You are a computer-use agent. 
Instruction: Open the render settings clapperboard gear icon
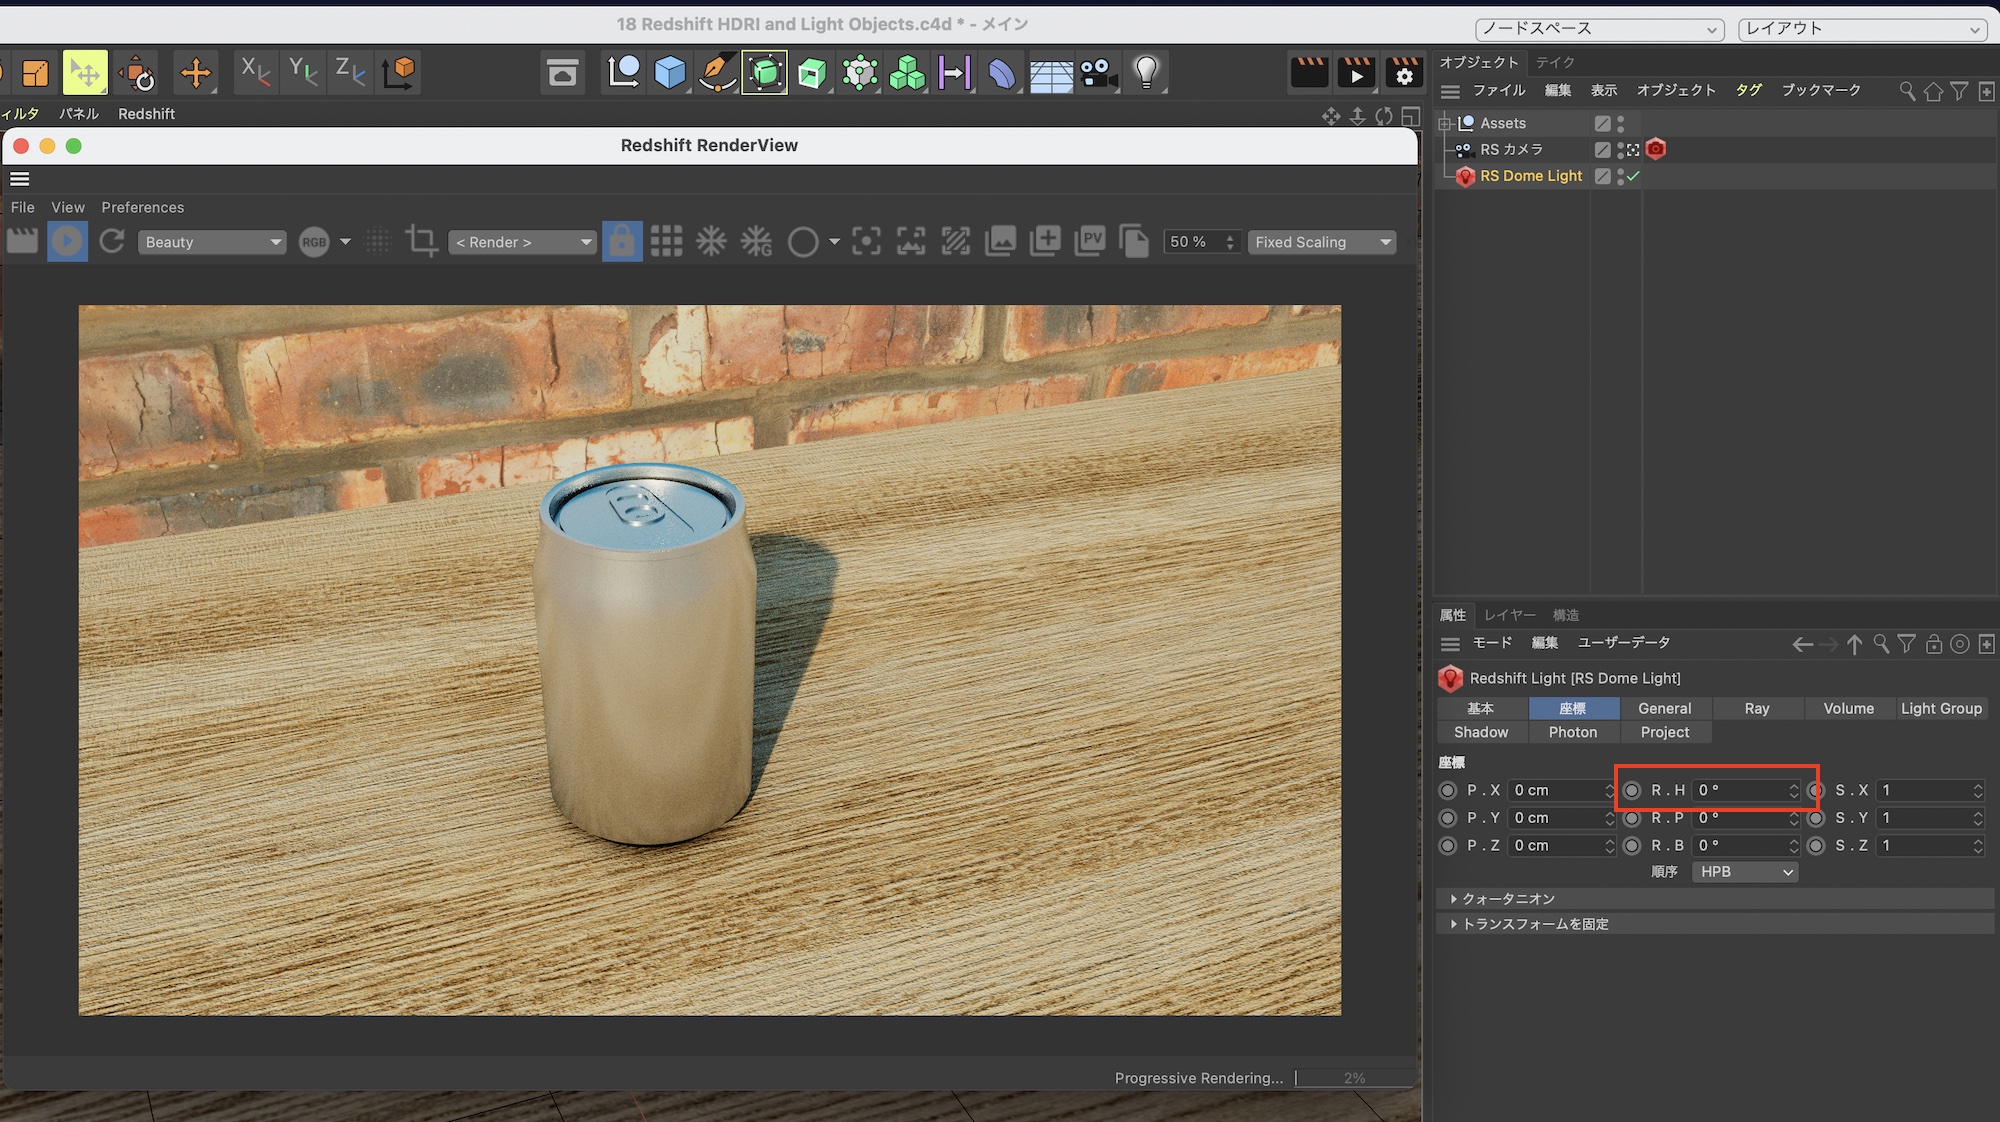coord(1404,72)
